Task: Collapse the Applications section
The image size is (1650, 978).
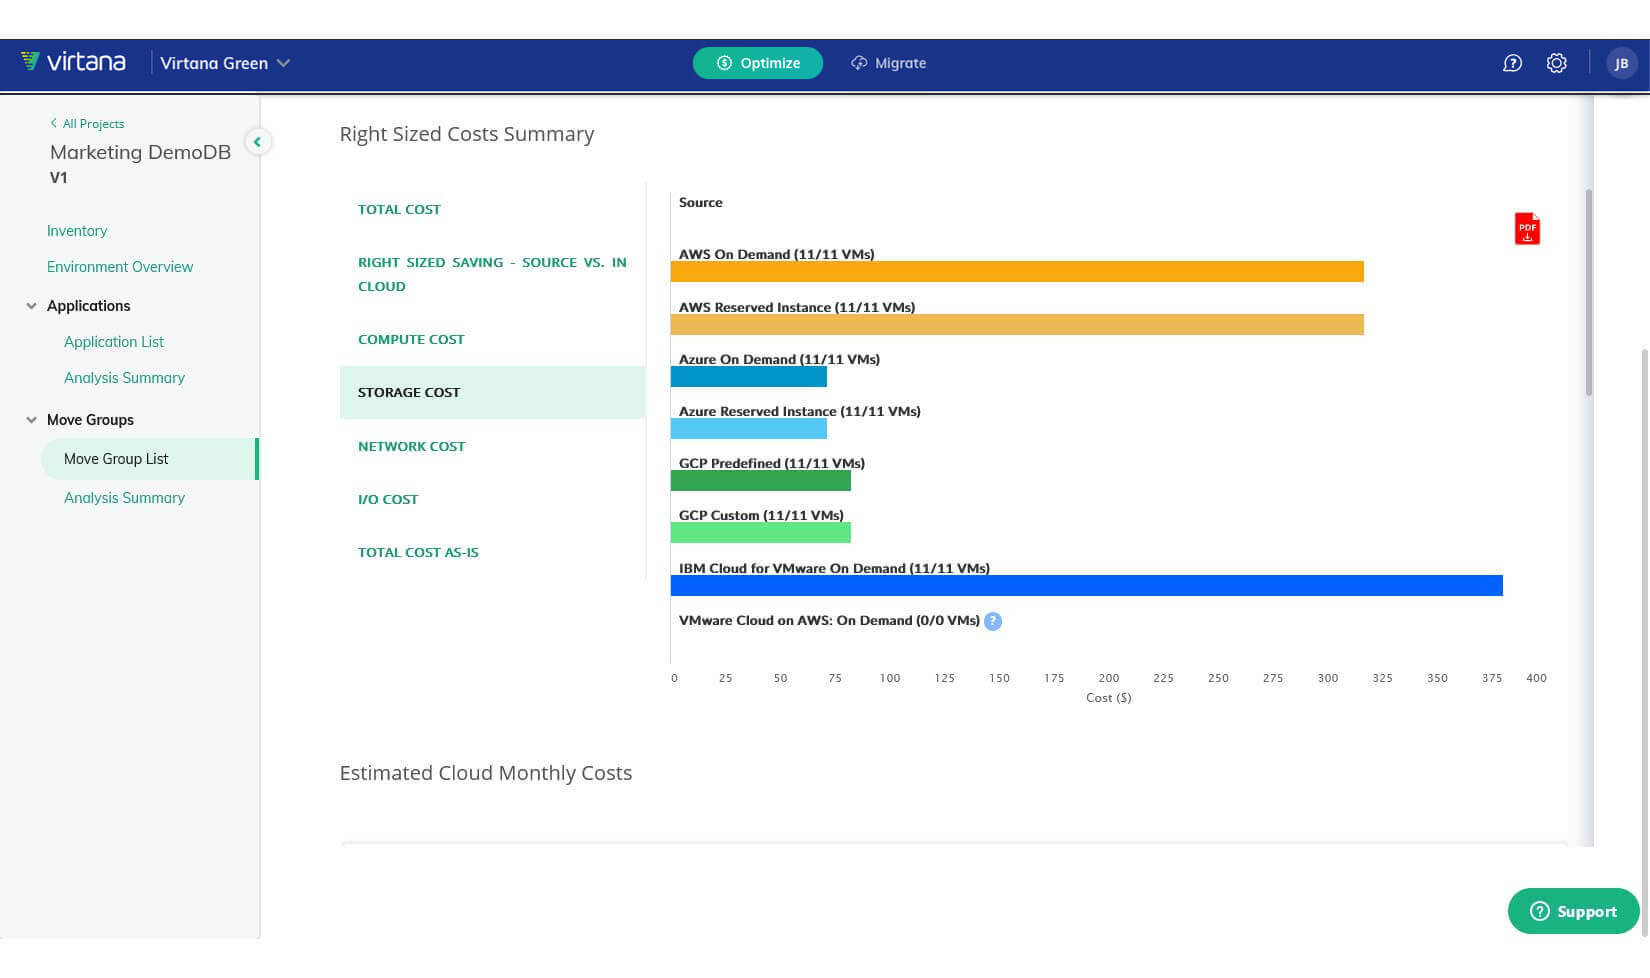Action: coord(31,306)
